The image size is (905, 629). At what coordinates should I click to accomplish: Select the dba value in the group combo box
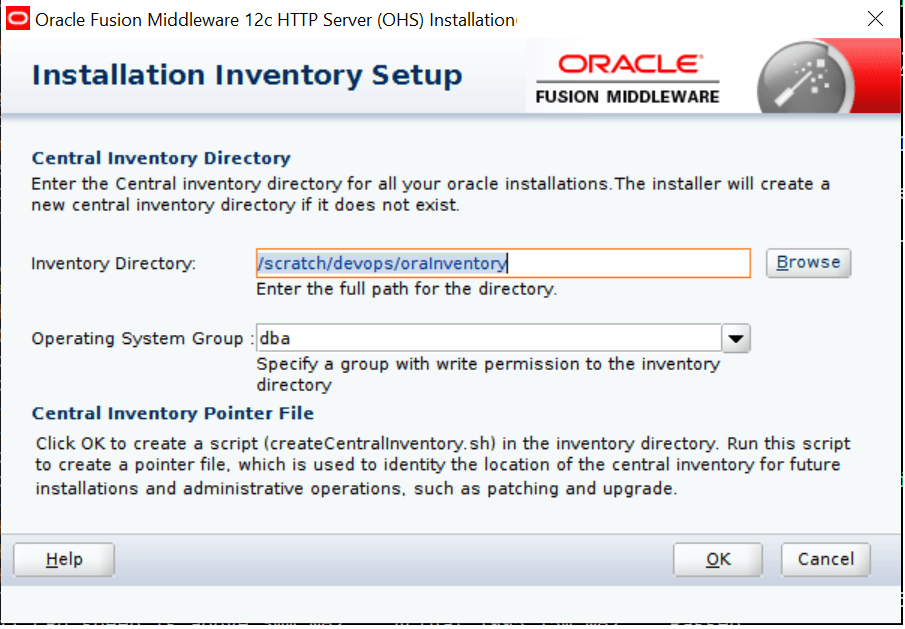pos(450,338)
